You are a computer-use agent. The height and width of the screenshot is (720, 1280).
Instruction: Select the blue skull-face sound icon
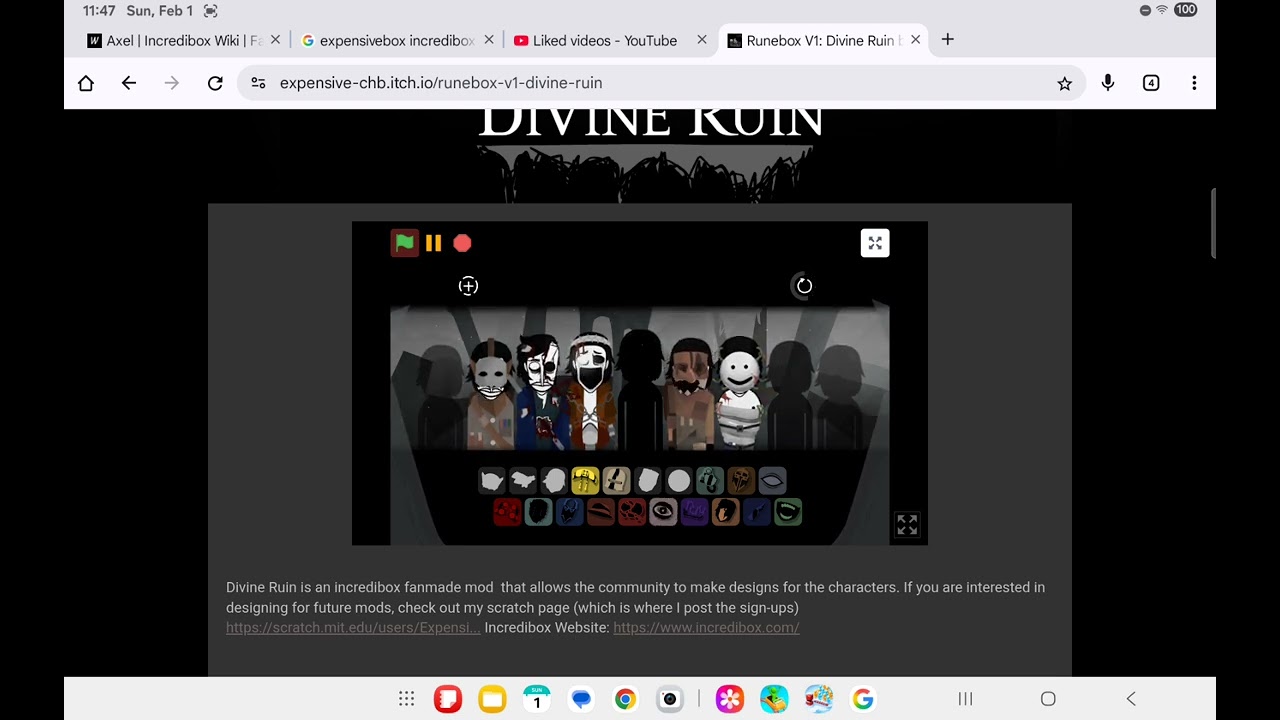point(569,512)
